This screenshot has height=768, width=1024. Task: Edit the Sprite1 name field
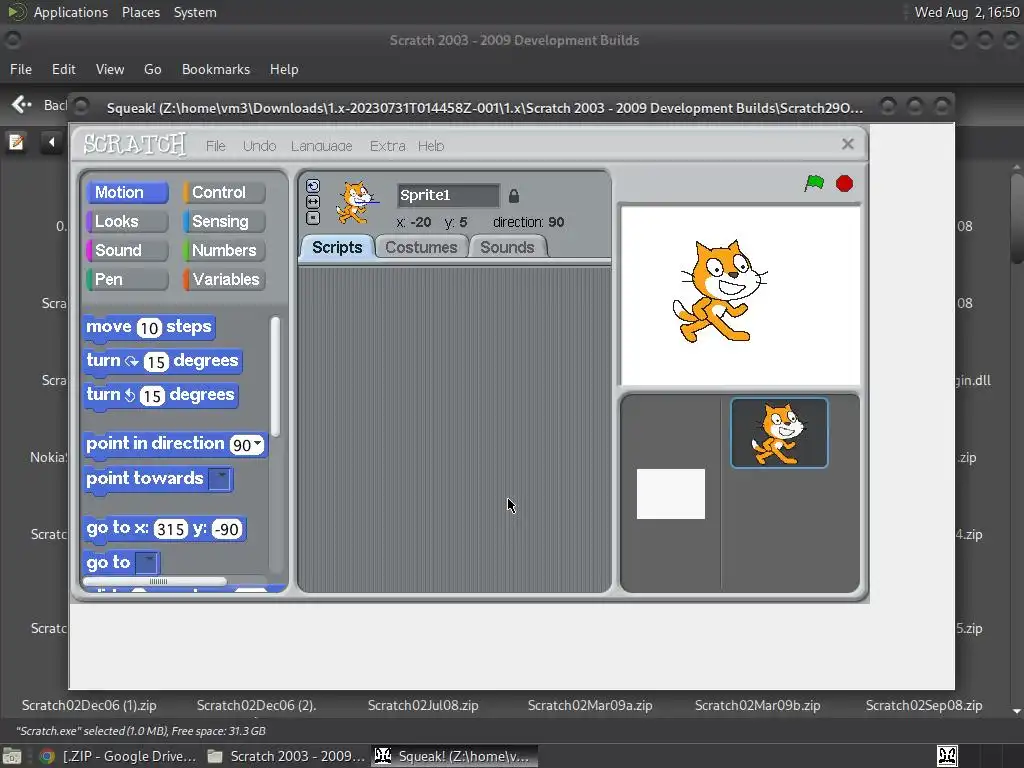[448, 195]
